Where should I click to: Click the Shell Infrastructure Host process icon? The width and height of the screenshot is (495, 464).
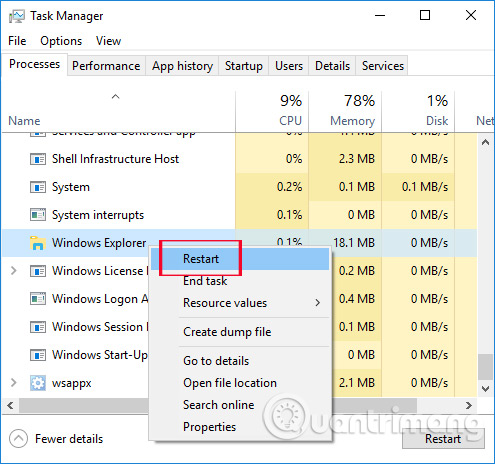[38, 159]
